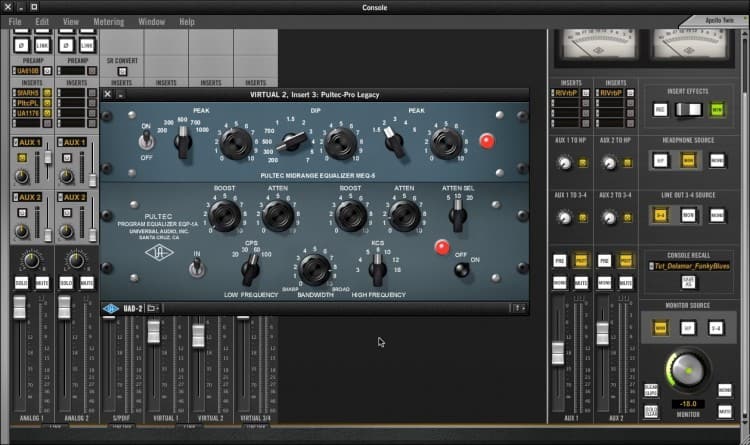Viewport: 750px width, 445px height.
Task: Open the View menu
Action: click(71, 22)
